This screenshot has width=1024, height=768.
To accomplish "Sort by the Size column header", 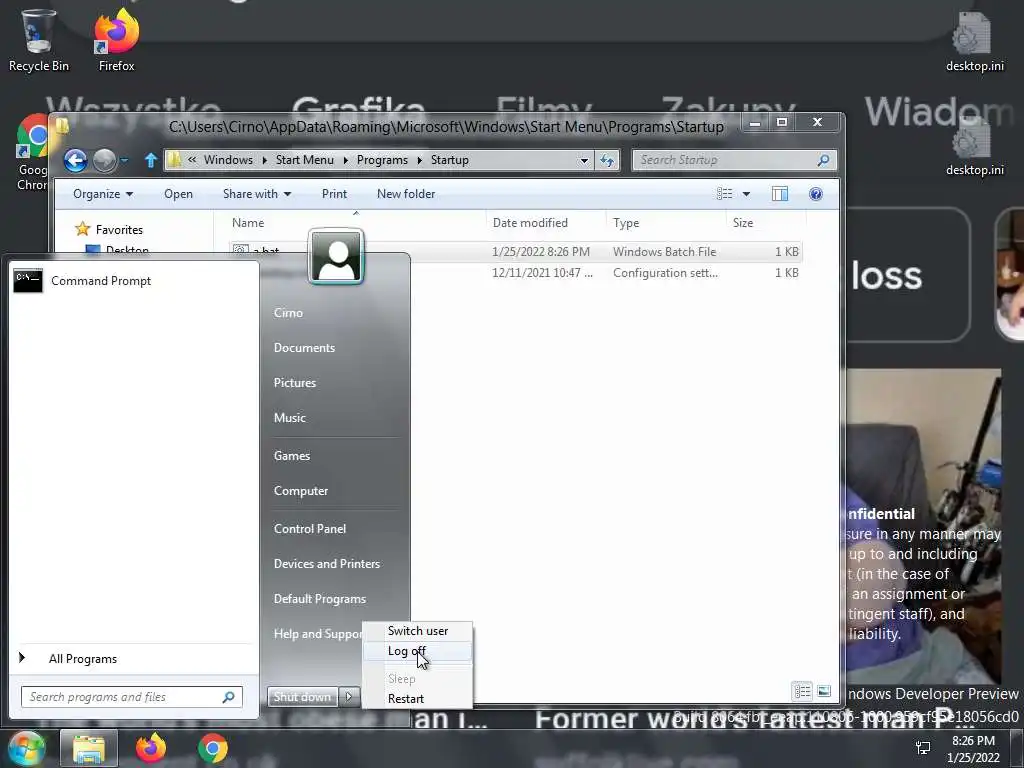I will (x=765, y=223).
